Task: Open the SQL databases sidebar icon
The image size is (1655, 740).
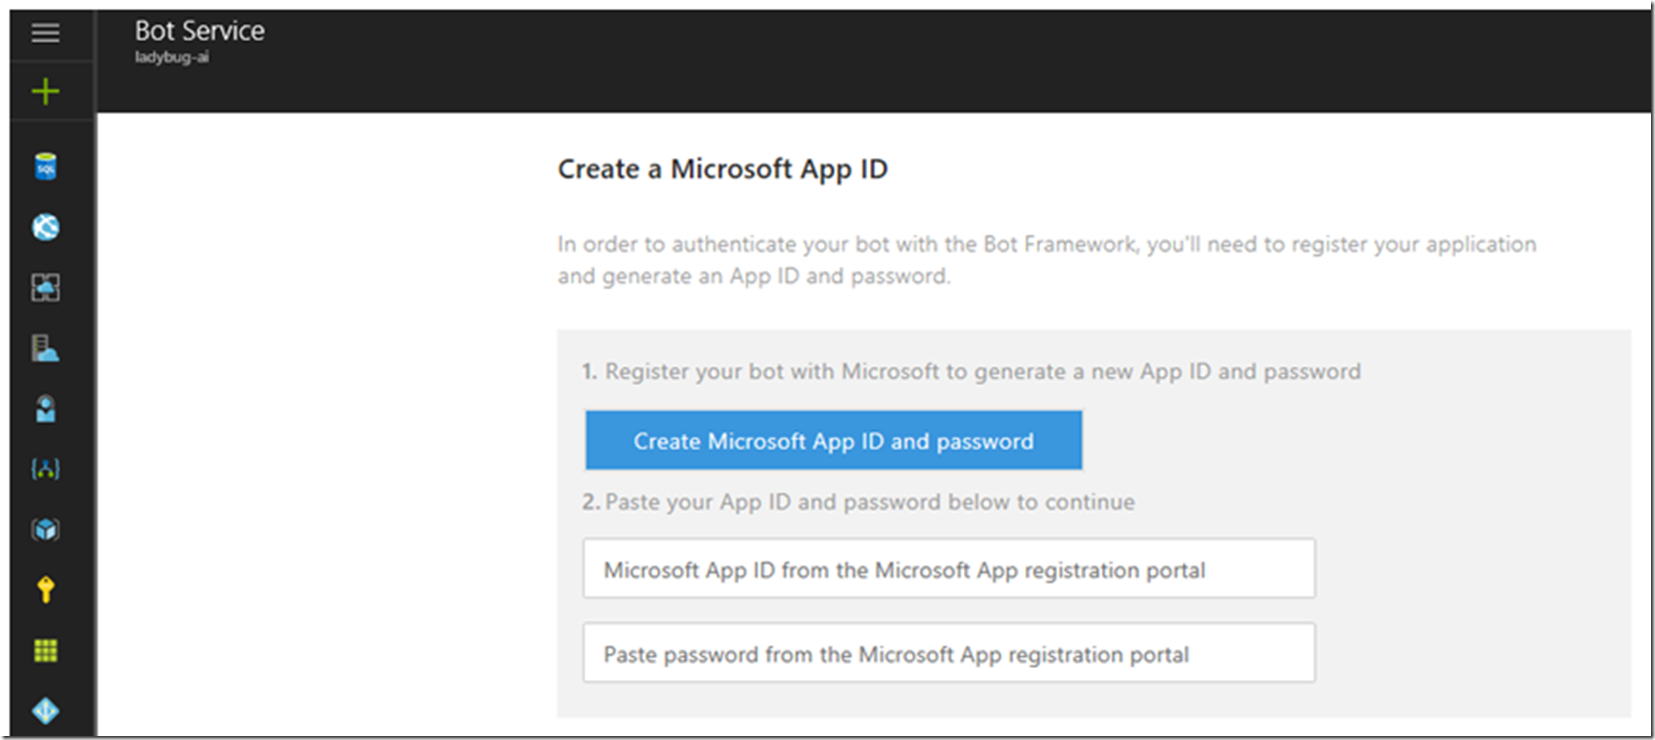Action: [x=45, y=167]
